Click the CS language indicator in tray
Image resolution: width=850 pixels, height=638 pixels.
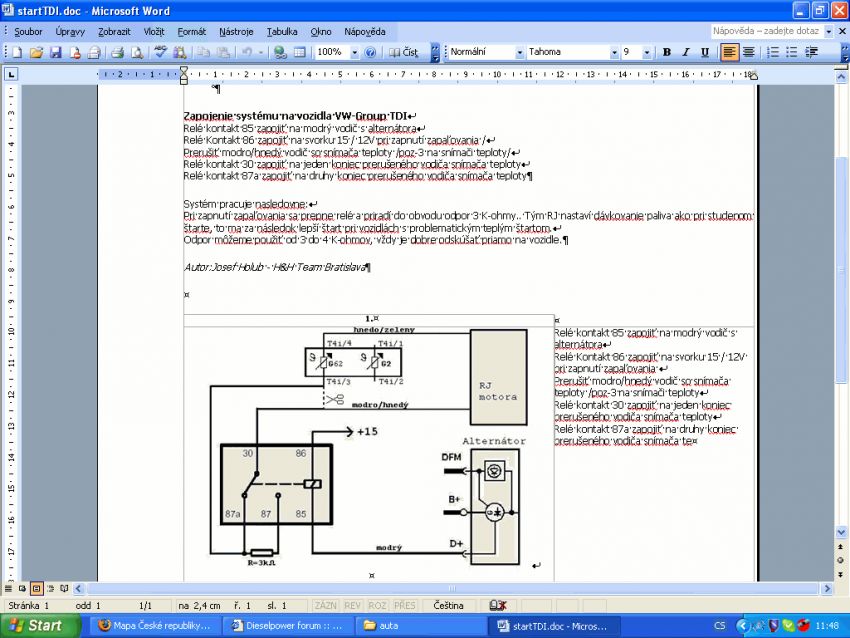click(719, 626)
